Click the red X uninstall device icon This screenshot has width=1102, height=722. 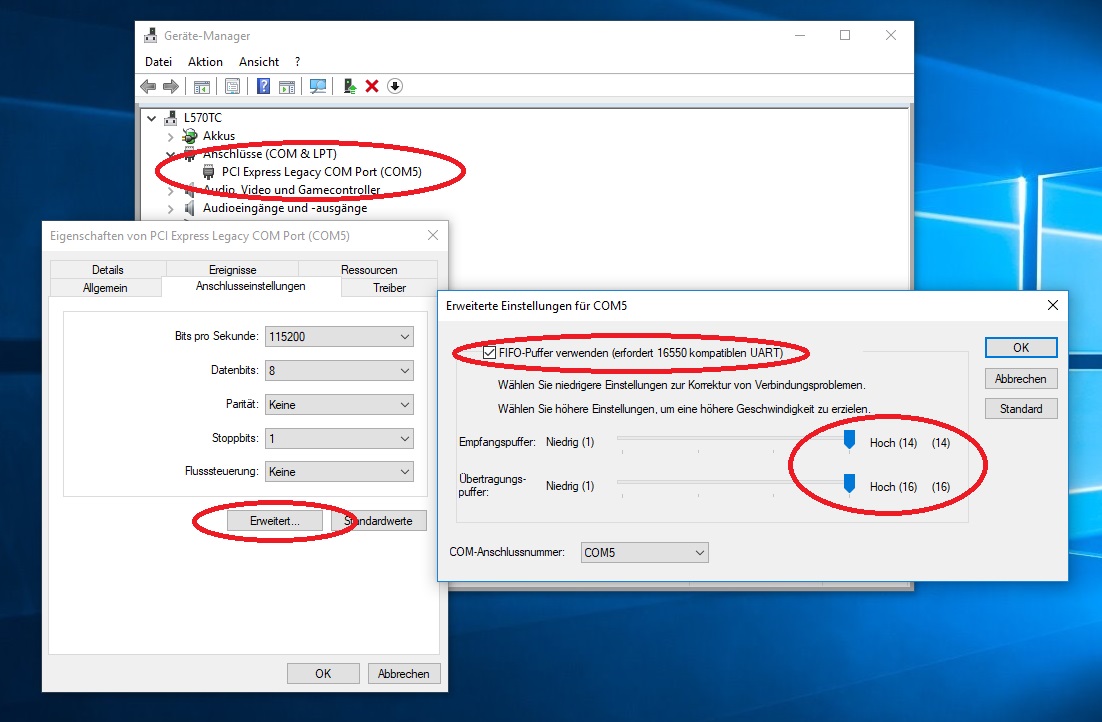(372, 86)
